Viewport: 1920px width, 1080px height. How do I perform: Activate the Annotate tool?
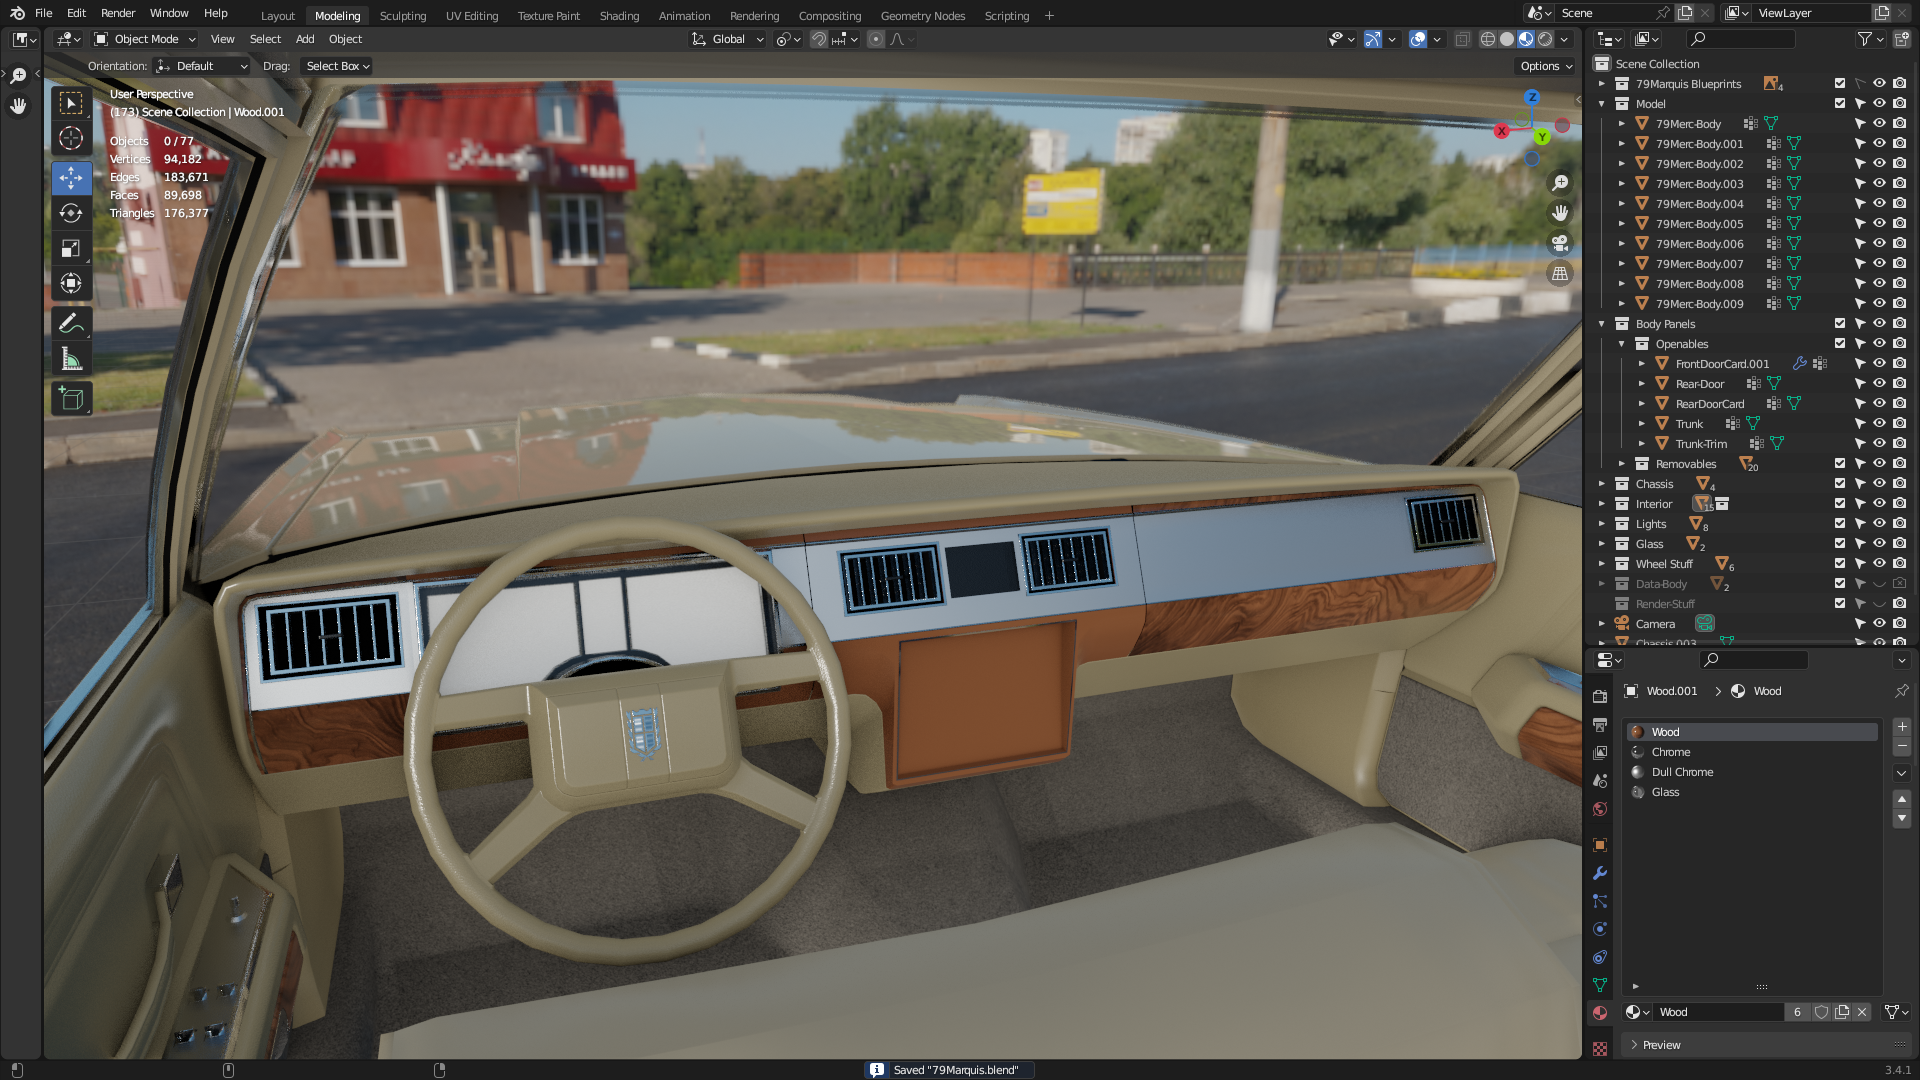pyautogui.click(x=71, y=323)
